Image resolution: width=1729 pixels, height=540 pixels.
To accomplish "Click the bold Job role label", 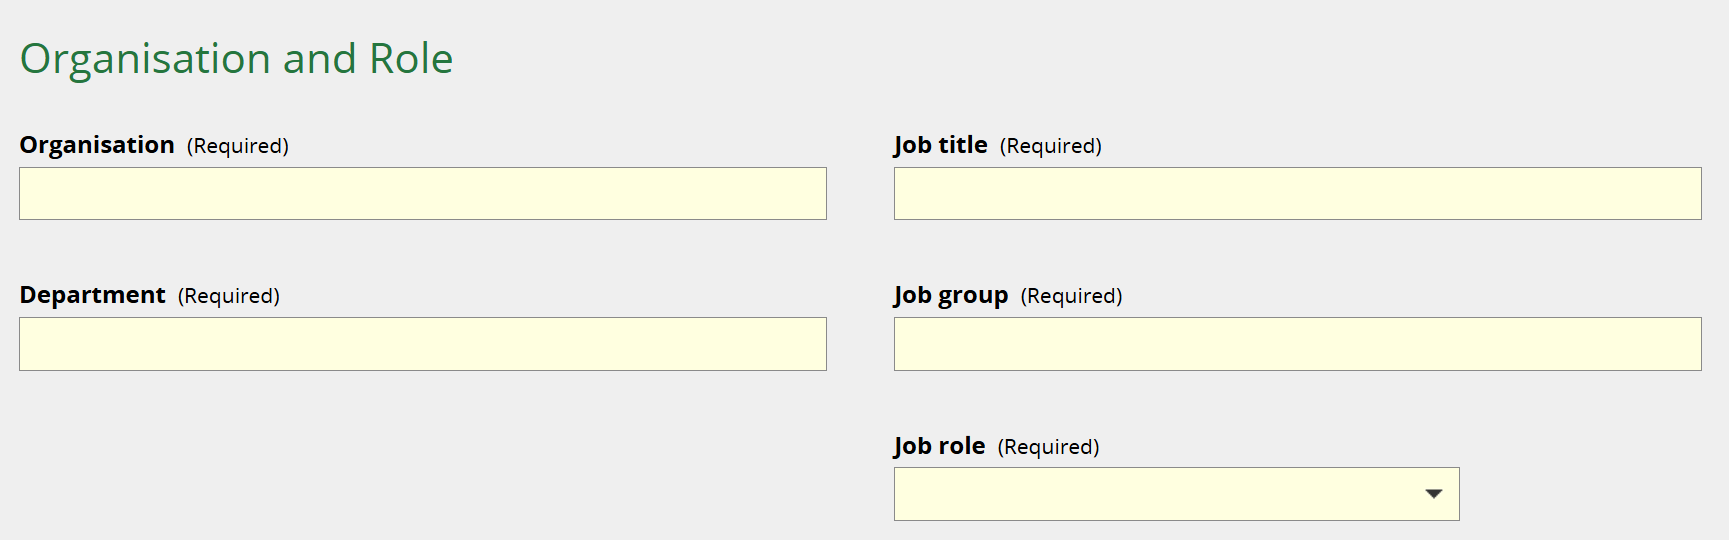I will (939, 446).
